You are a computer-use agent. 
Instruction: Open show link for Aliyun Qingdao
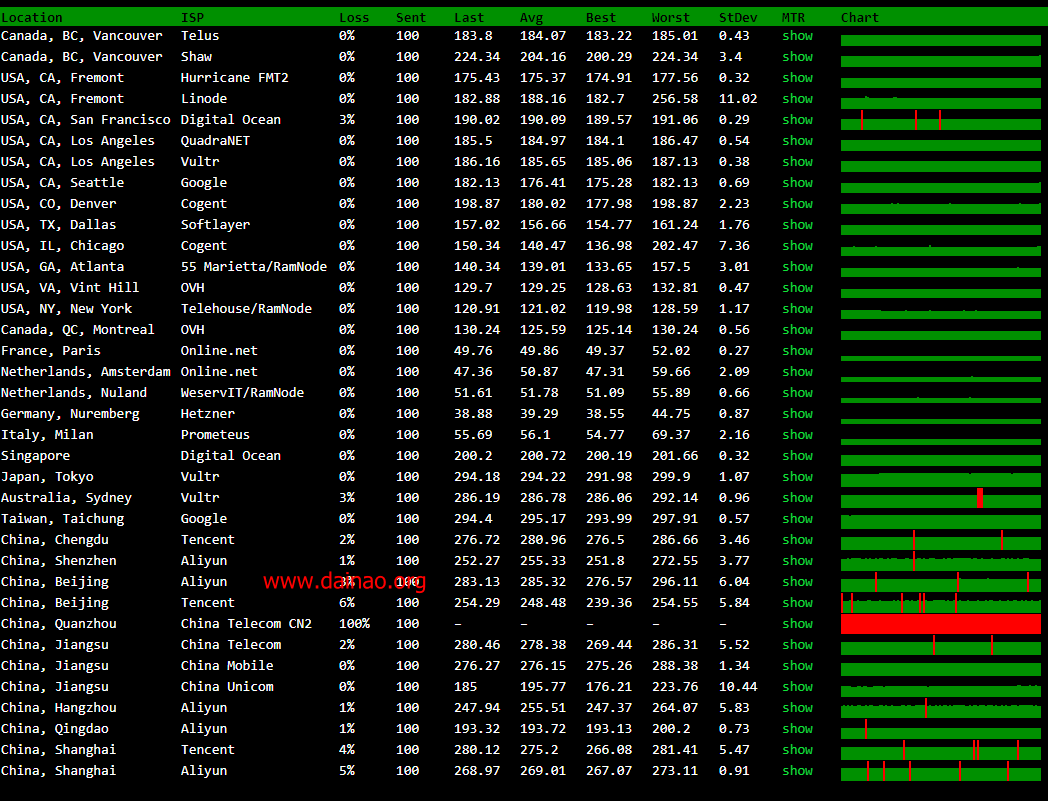click(797, 729)
